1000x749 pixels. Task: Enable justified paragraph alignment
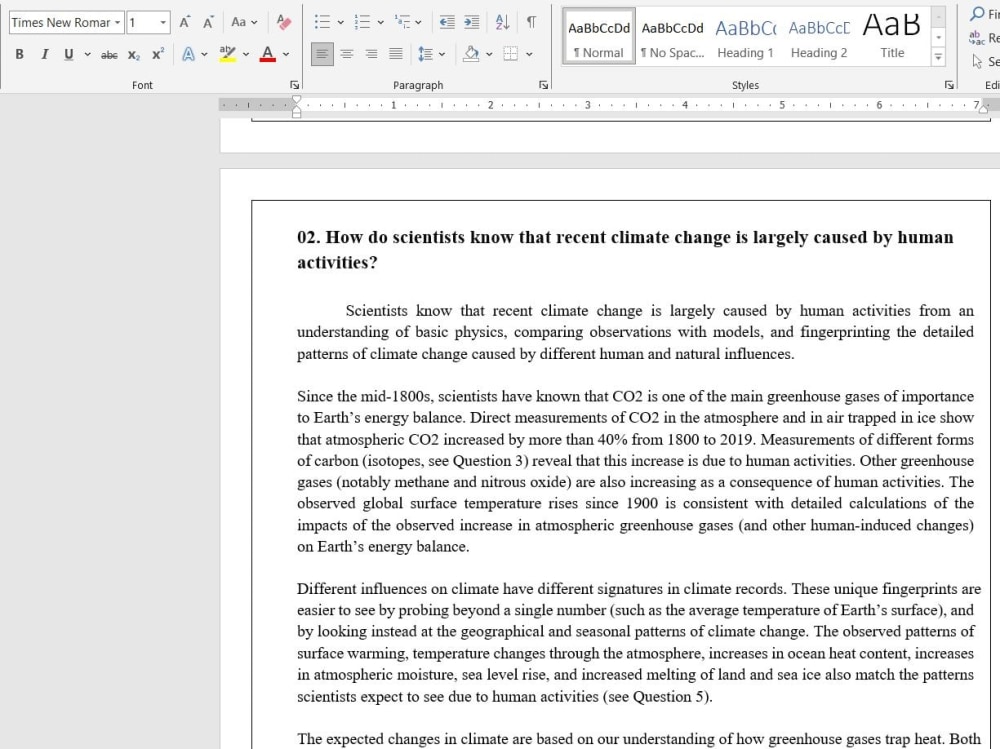tap(395, 55)
